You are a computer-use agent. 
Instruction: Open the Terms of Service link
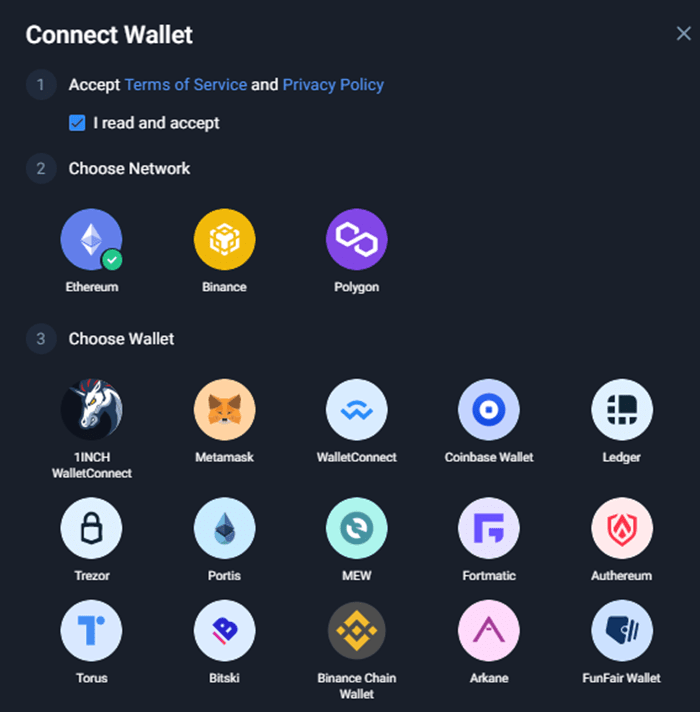click(x=186, y=85)
